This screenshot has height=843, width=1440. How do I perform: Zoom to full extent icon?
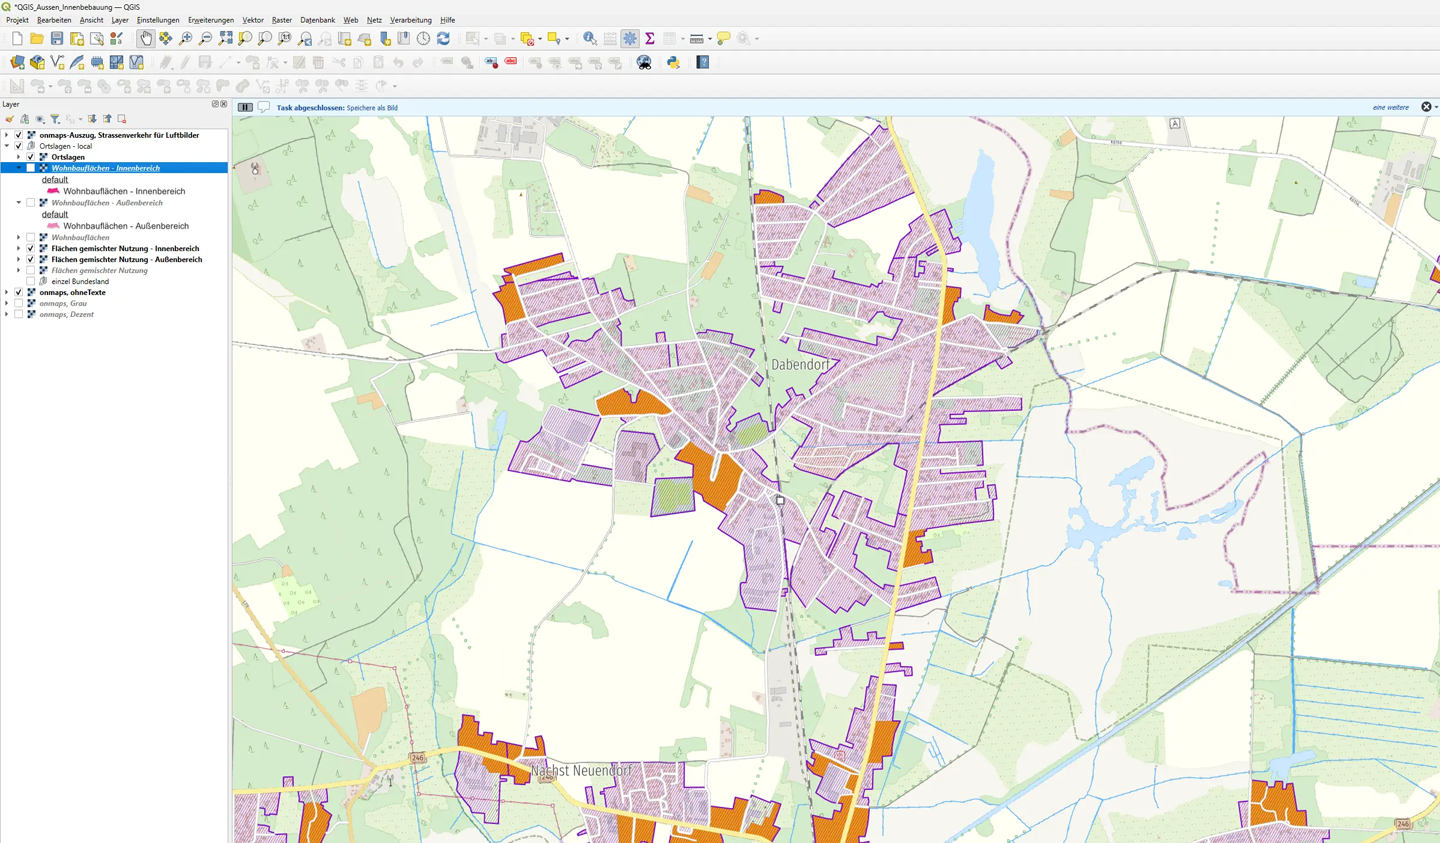pyautogui.click(x=225, y=38)
